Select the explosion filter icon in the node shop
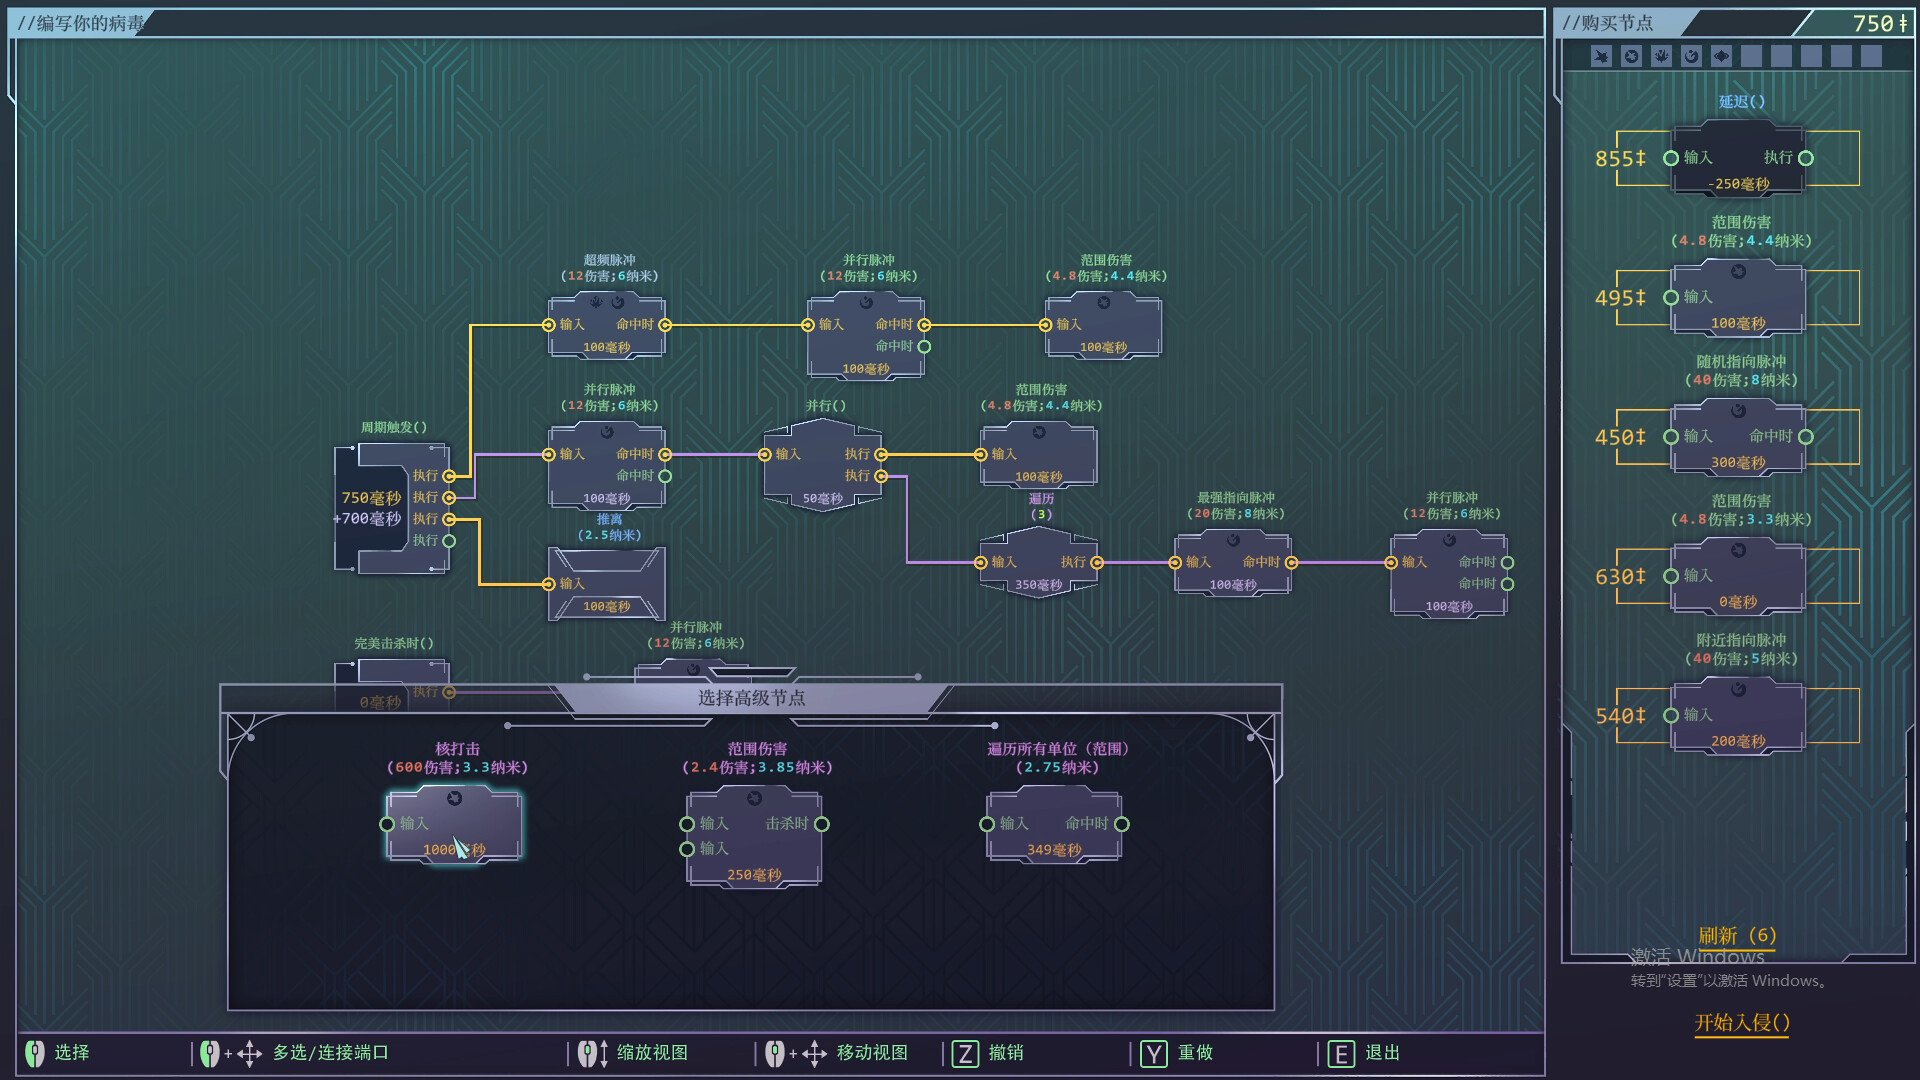The height and width of the screenshot is (1080, 1920). coord(1659,56)
